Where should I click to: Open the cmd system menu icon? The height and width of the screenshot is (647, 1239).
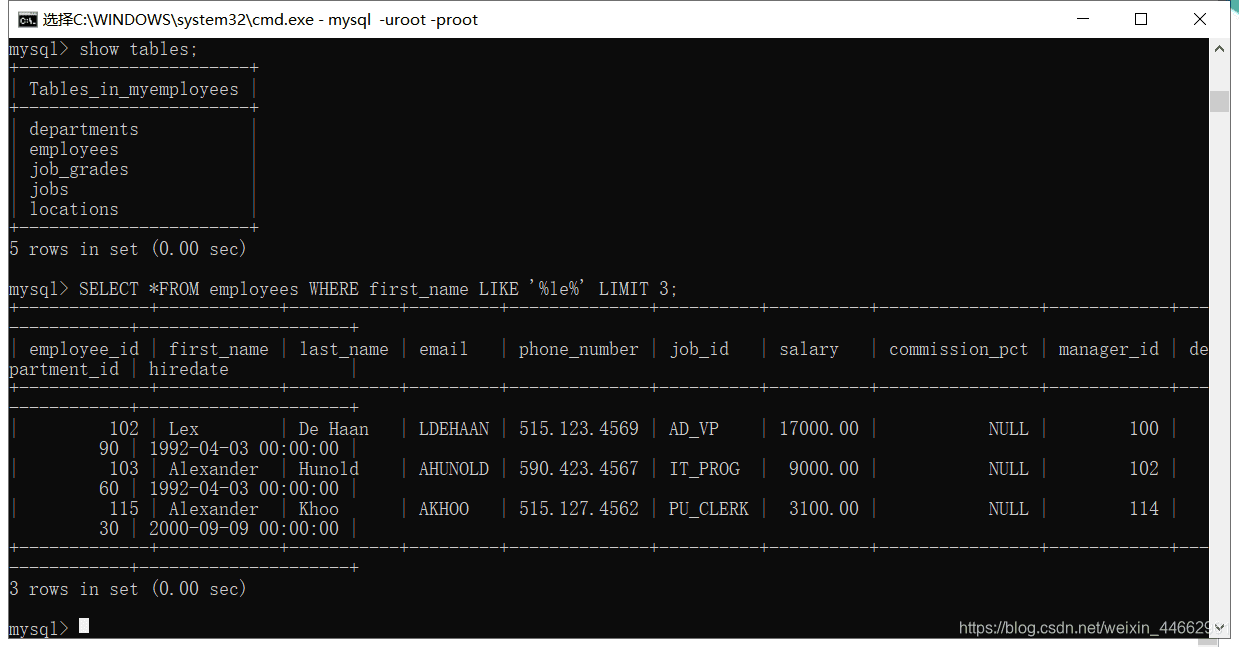click(27, 19)
